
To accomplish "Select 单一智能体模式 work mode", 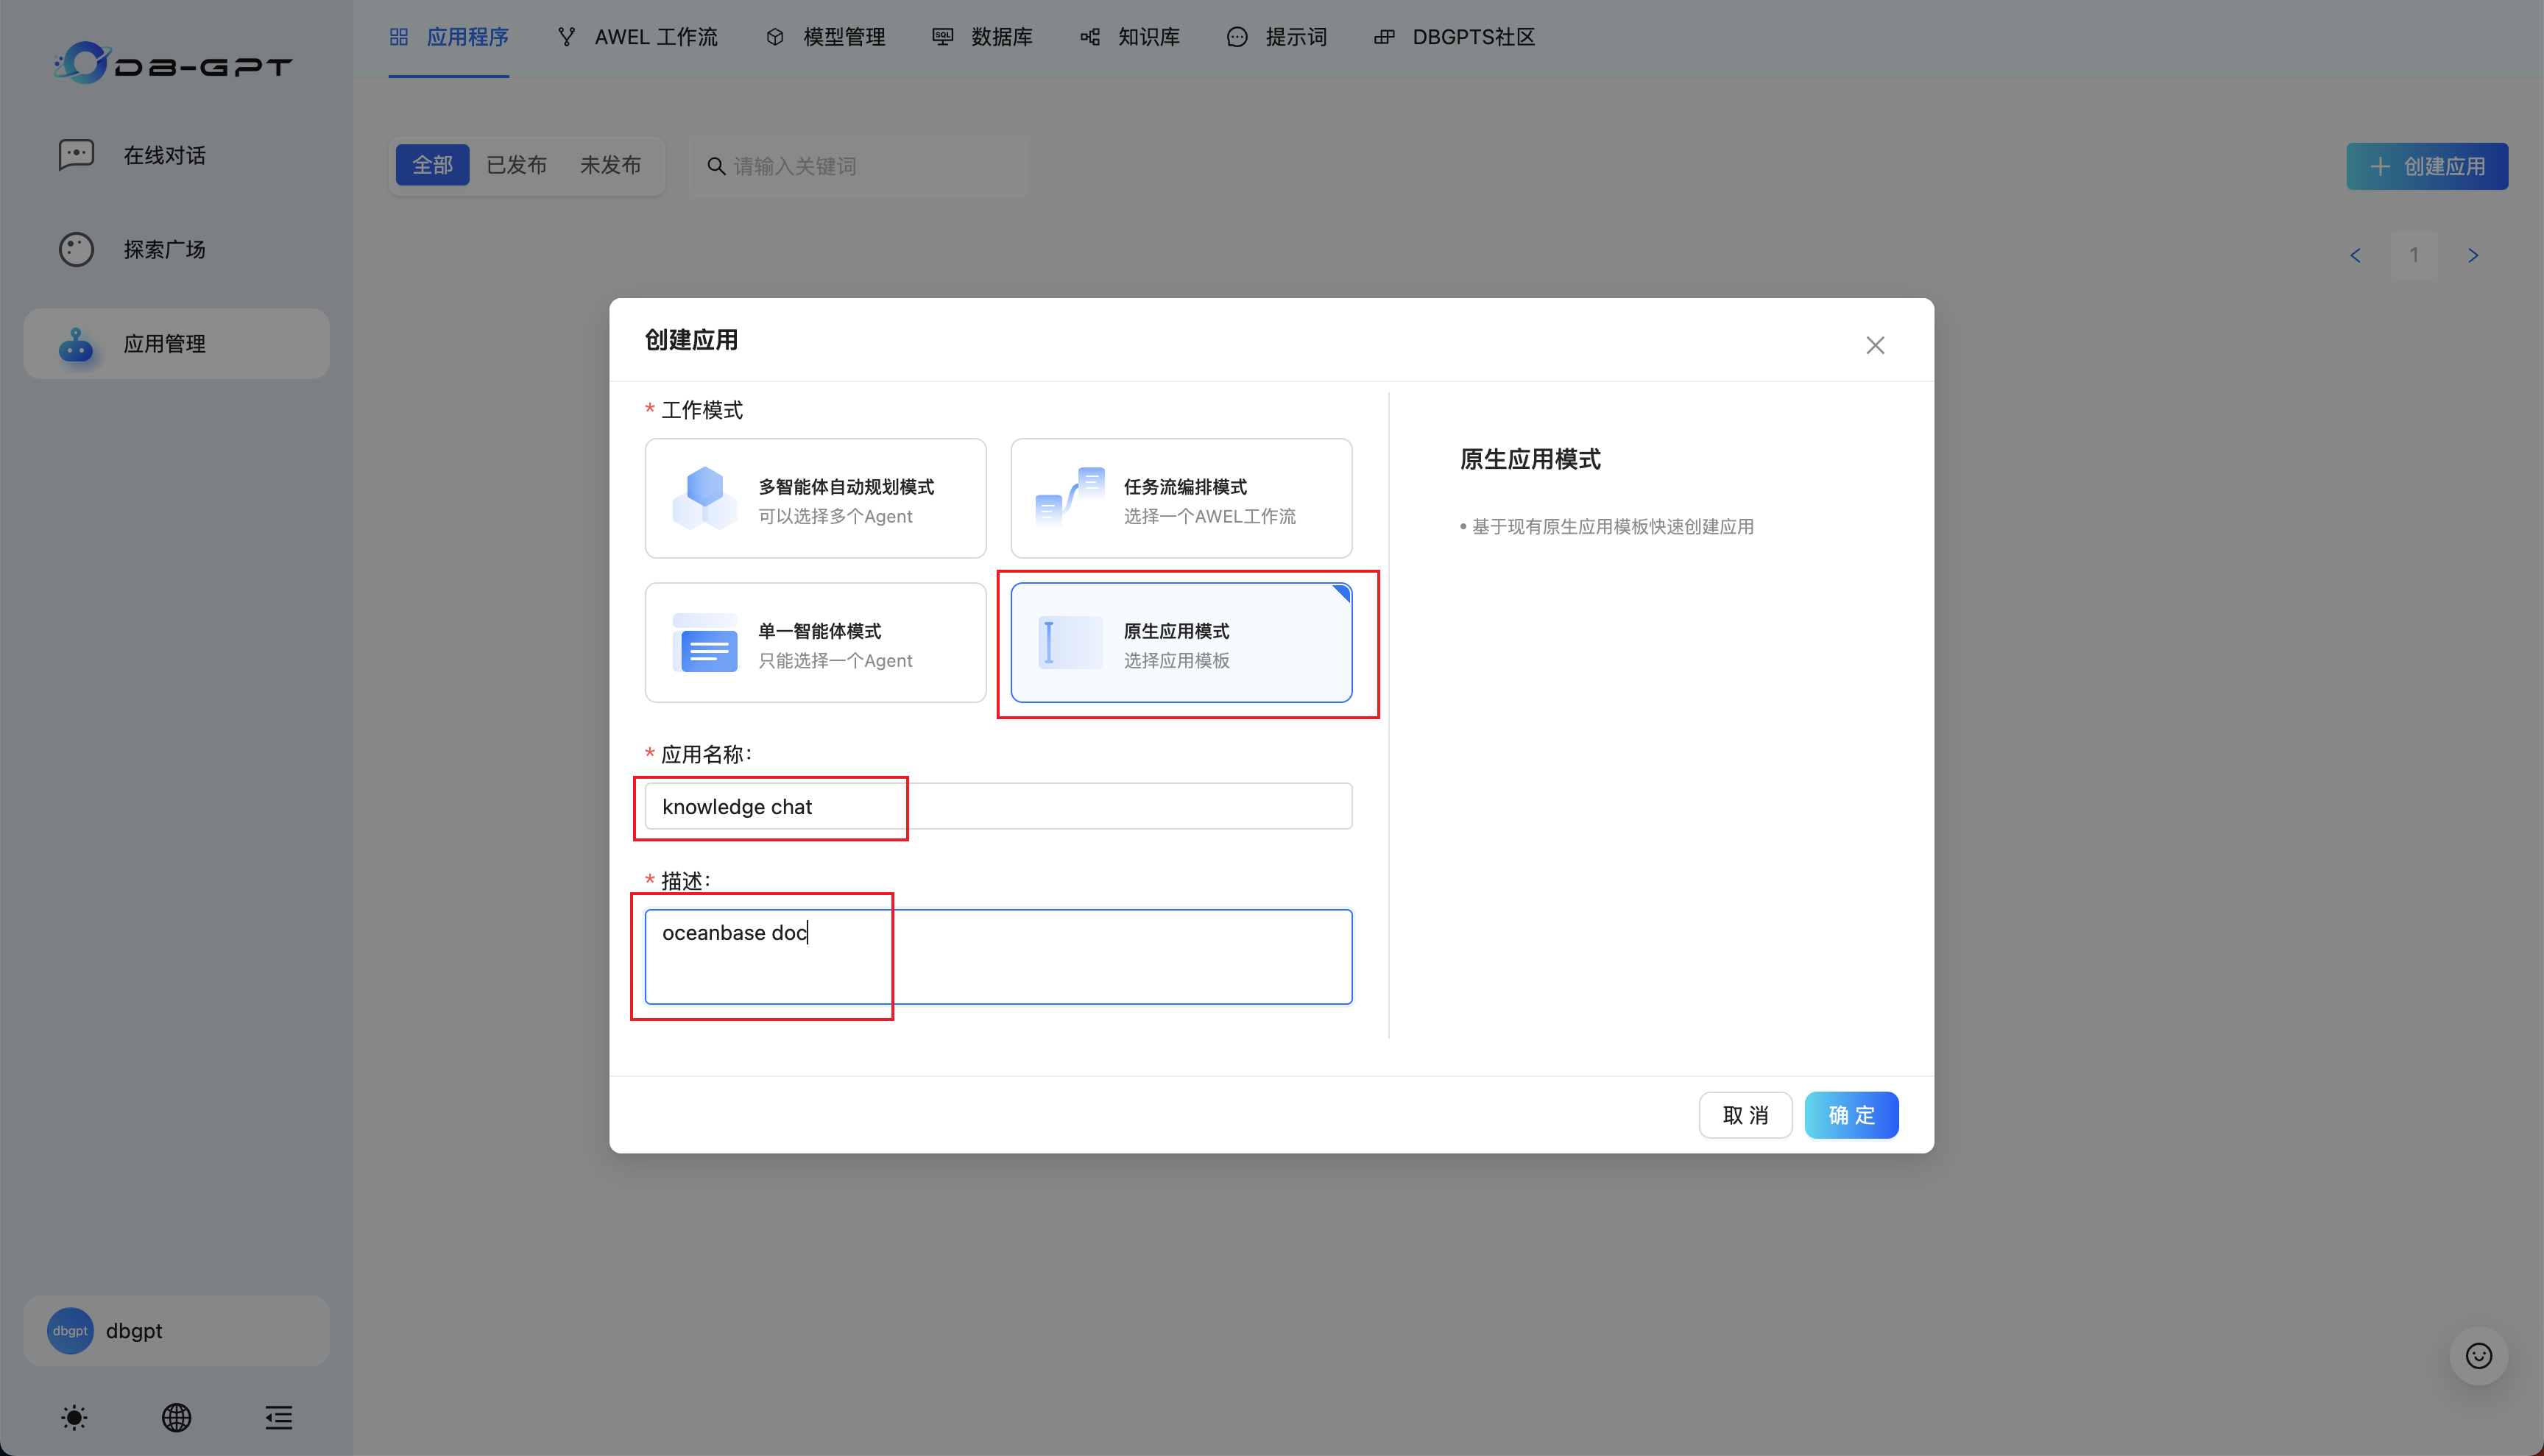I will [x=815, y=643].
